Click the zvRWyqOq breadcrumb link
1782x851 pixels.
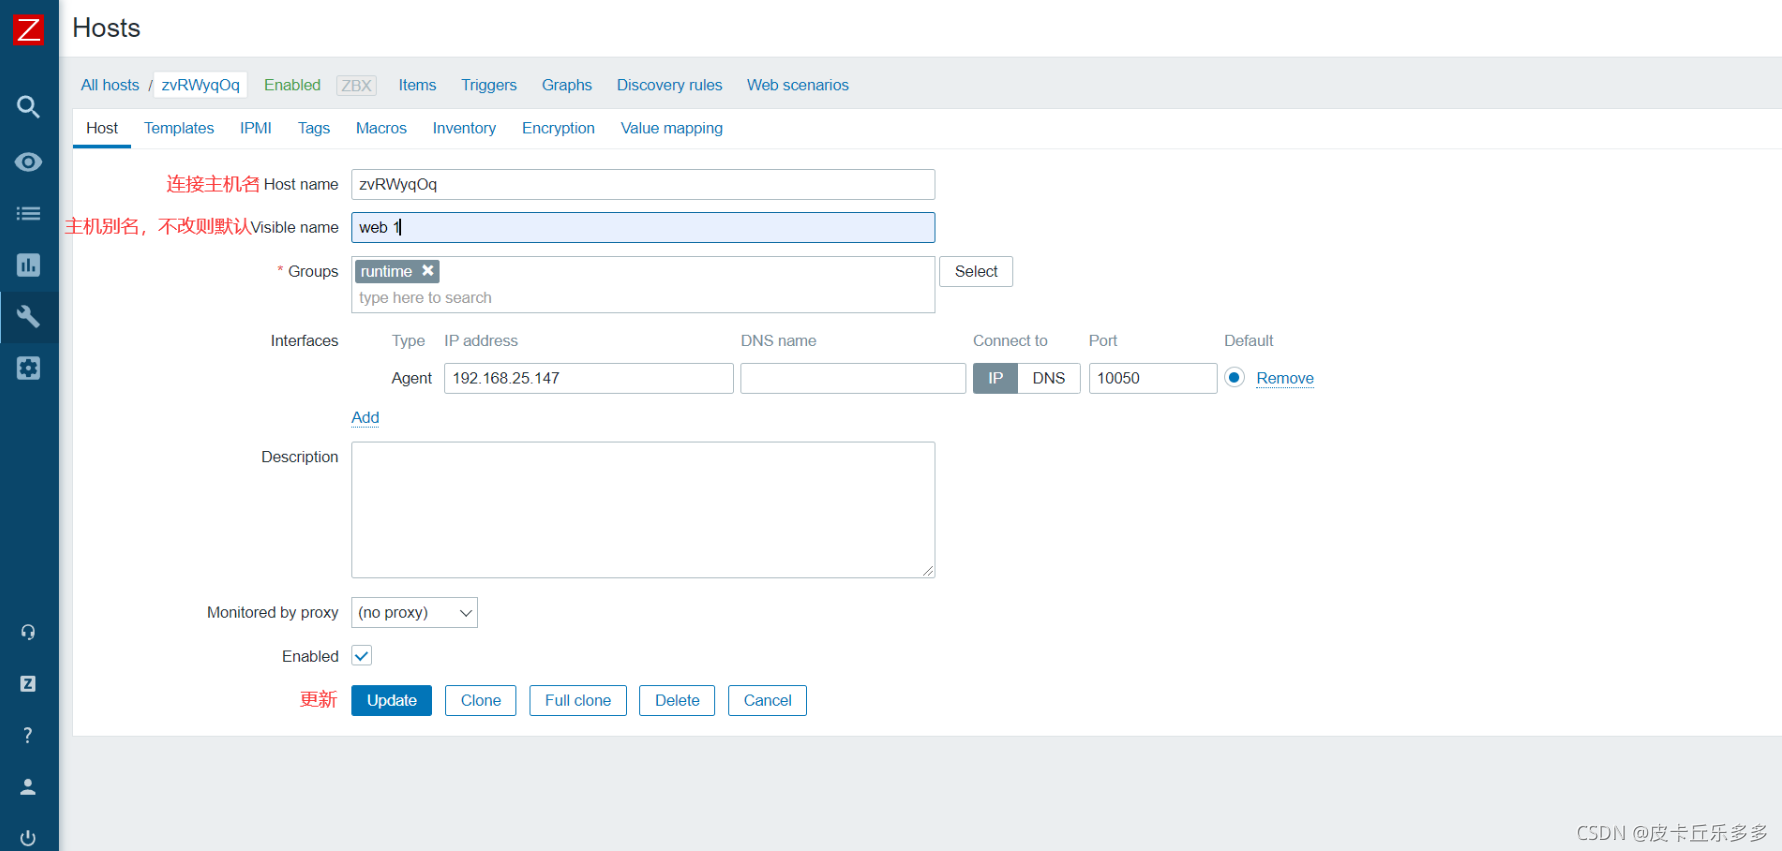click(x=201, y=85)
